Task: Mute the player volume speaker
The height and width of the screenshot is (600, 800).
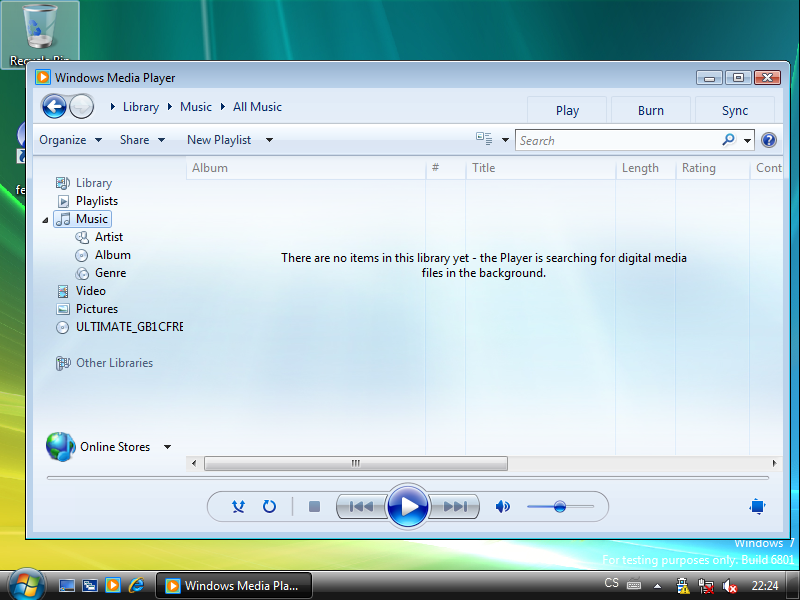Action: [503, 507]
